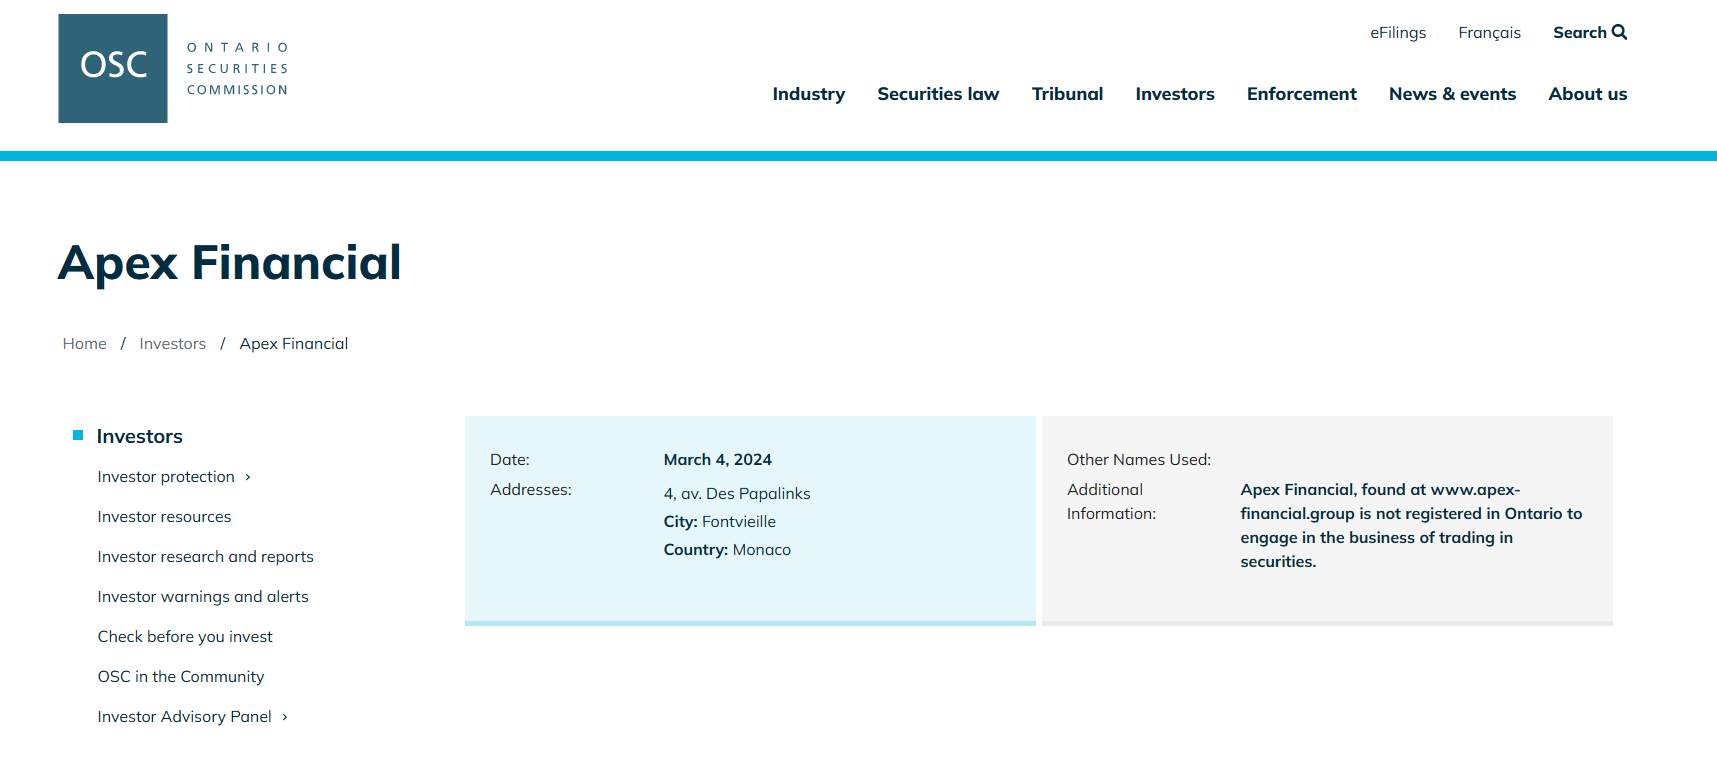Viewport: 1717px width, 770px height.
Task: Click the Ontario Securities Commission wordmark
Action: click(x=238, y=68)
